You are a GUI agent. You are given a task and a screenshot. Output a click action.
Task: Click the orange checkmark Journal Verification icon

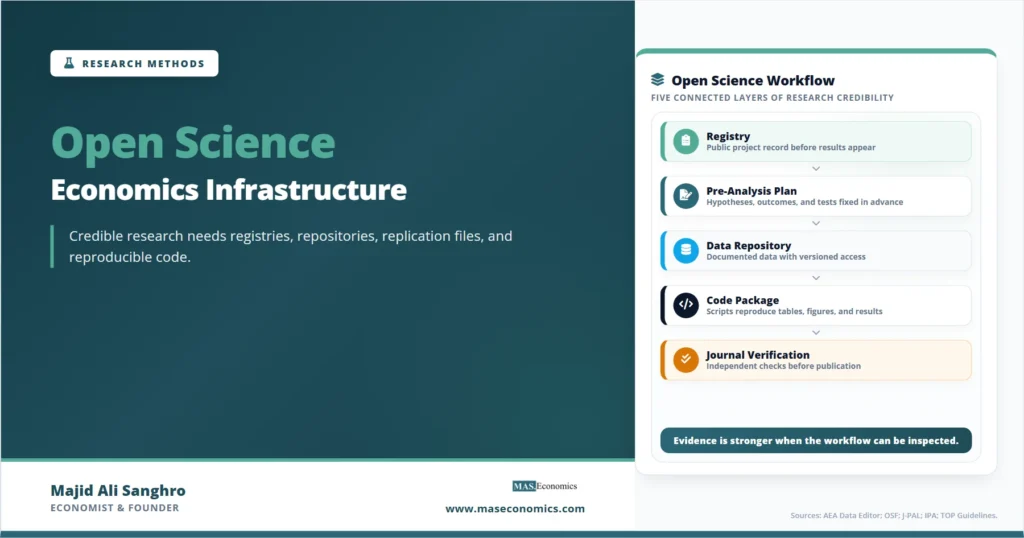point(686,360)
